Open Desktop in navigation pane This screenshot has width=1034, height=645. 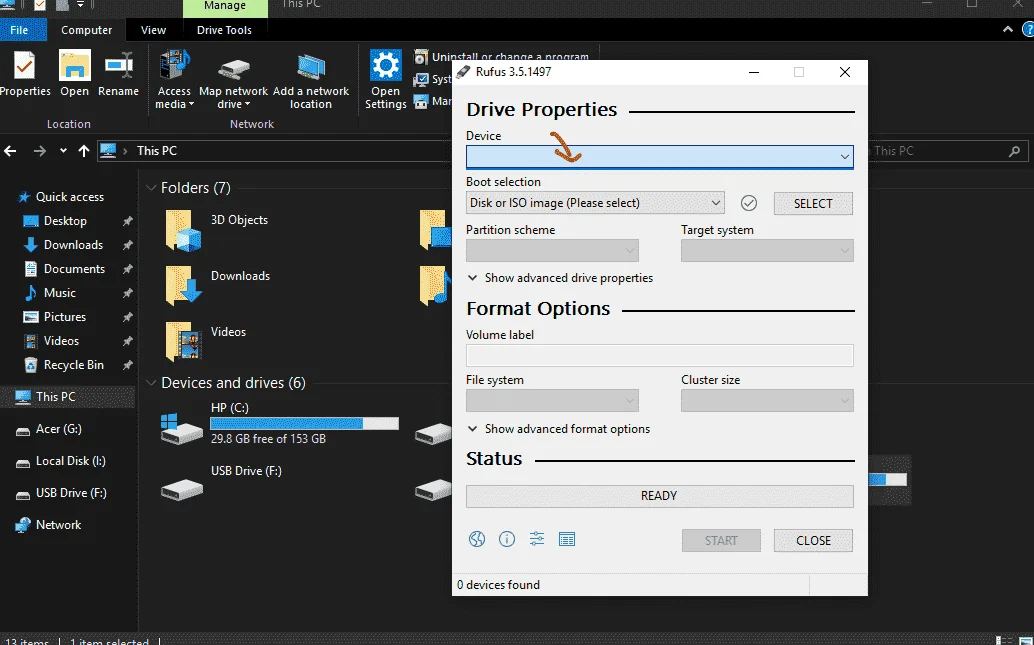(55, 221)
